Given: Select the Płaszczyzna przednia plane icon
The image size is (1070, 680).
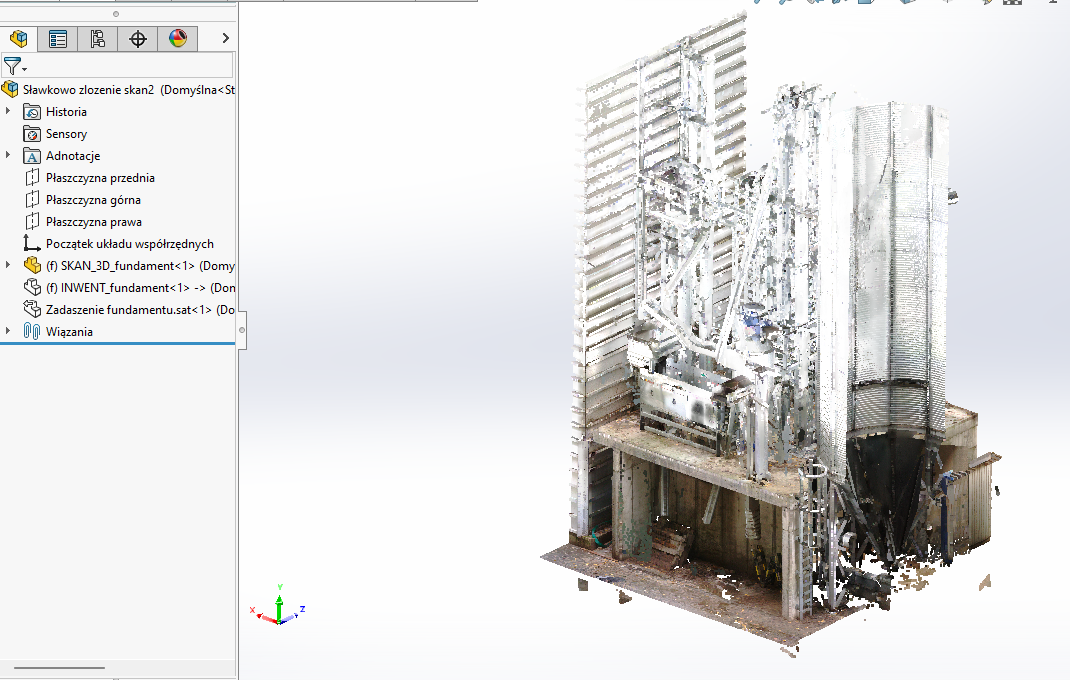Looking at the screenshot, I should tap(32, 178).
